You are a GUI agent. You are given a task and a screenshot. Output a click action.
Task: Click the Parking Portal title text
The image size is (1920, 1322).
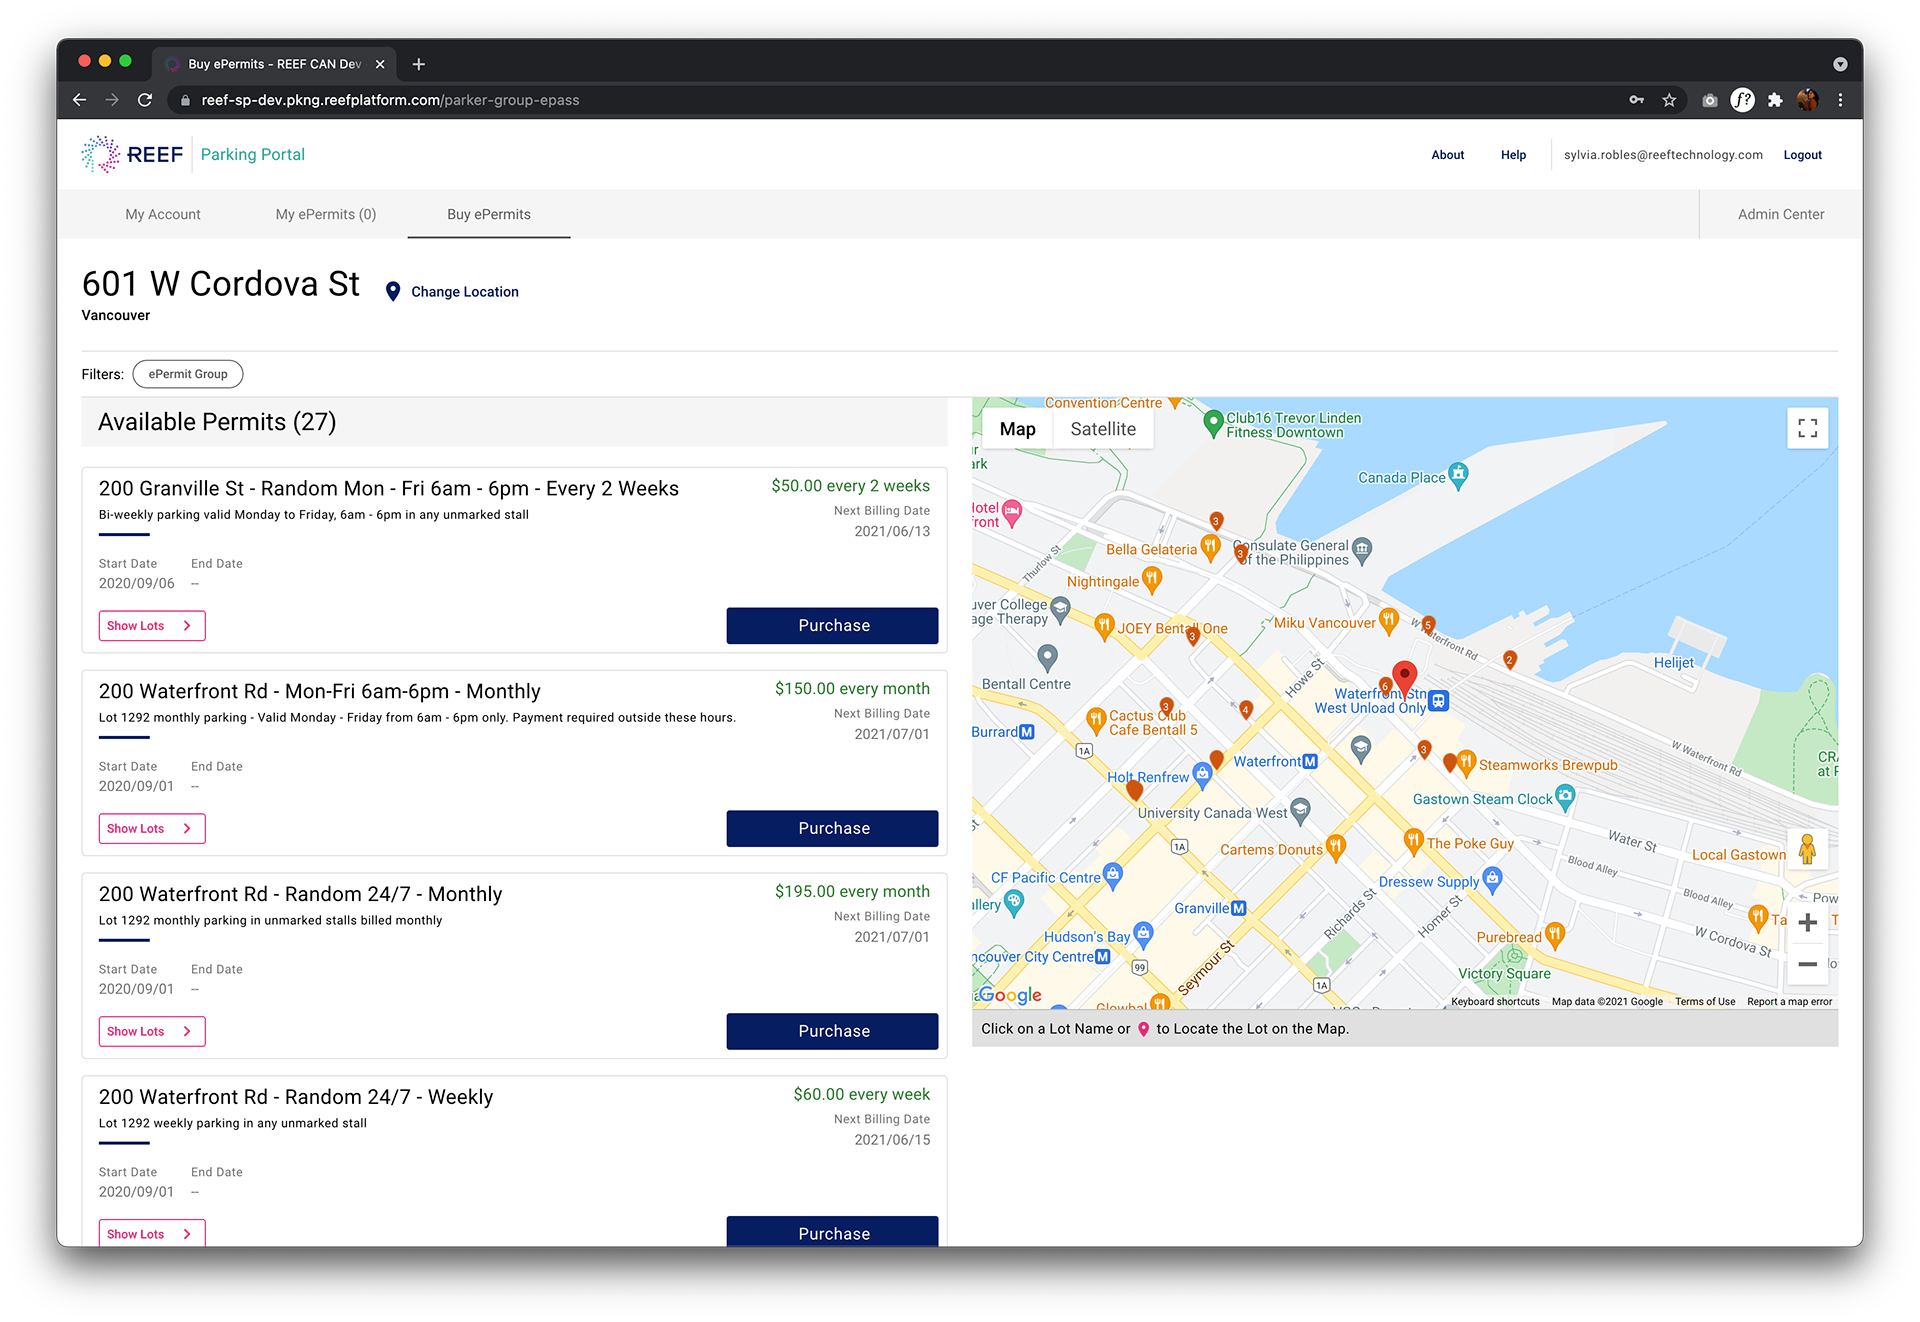253,154
